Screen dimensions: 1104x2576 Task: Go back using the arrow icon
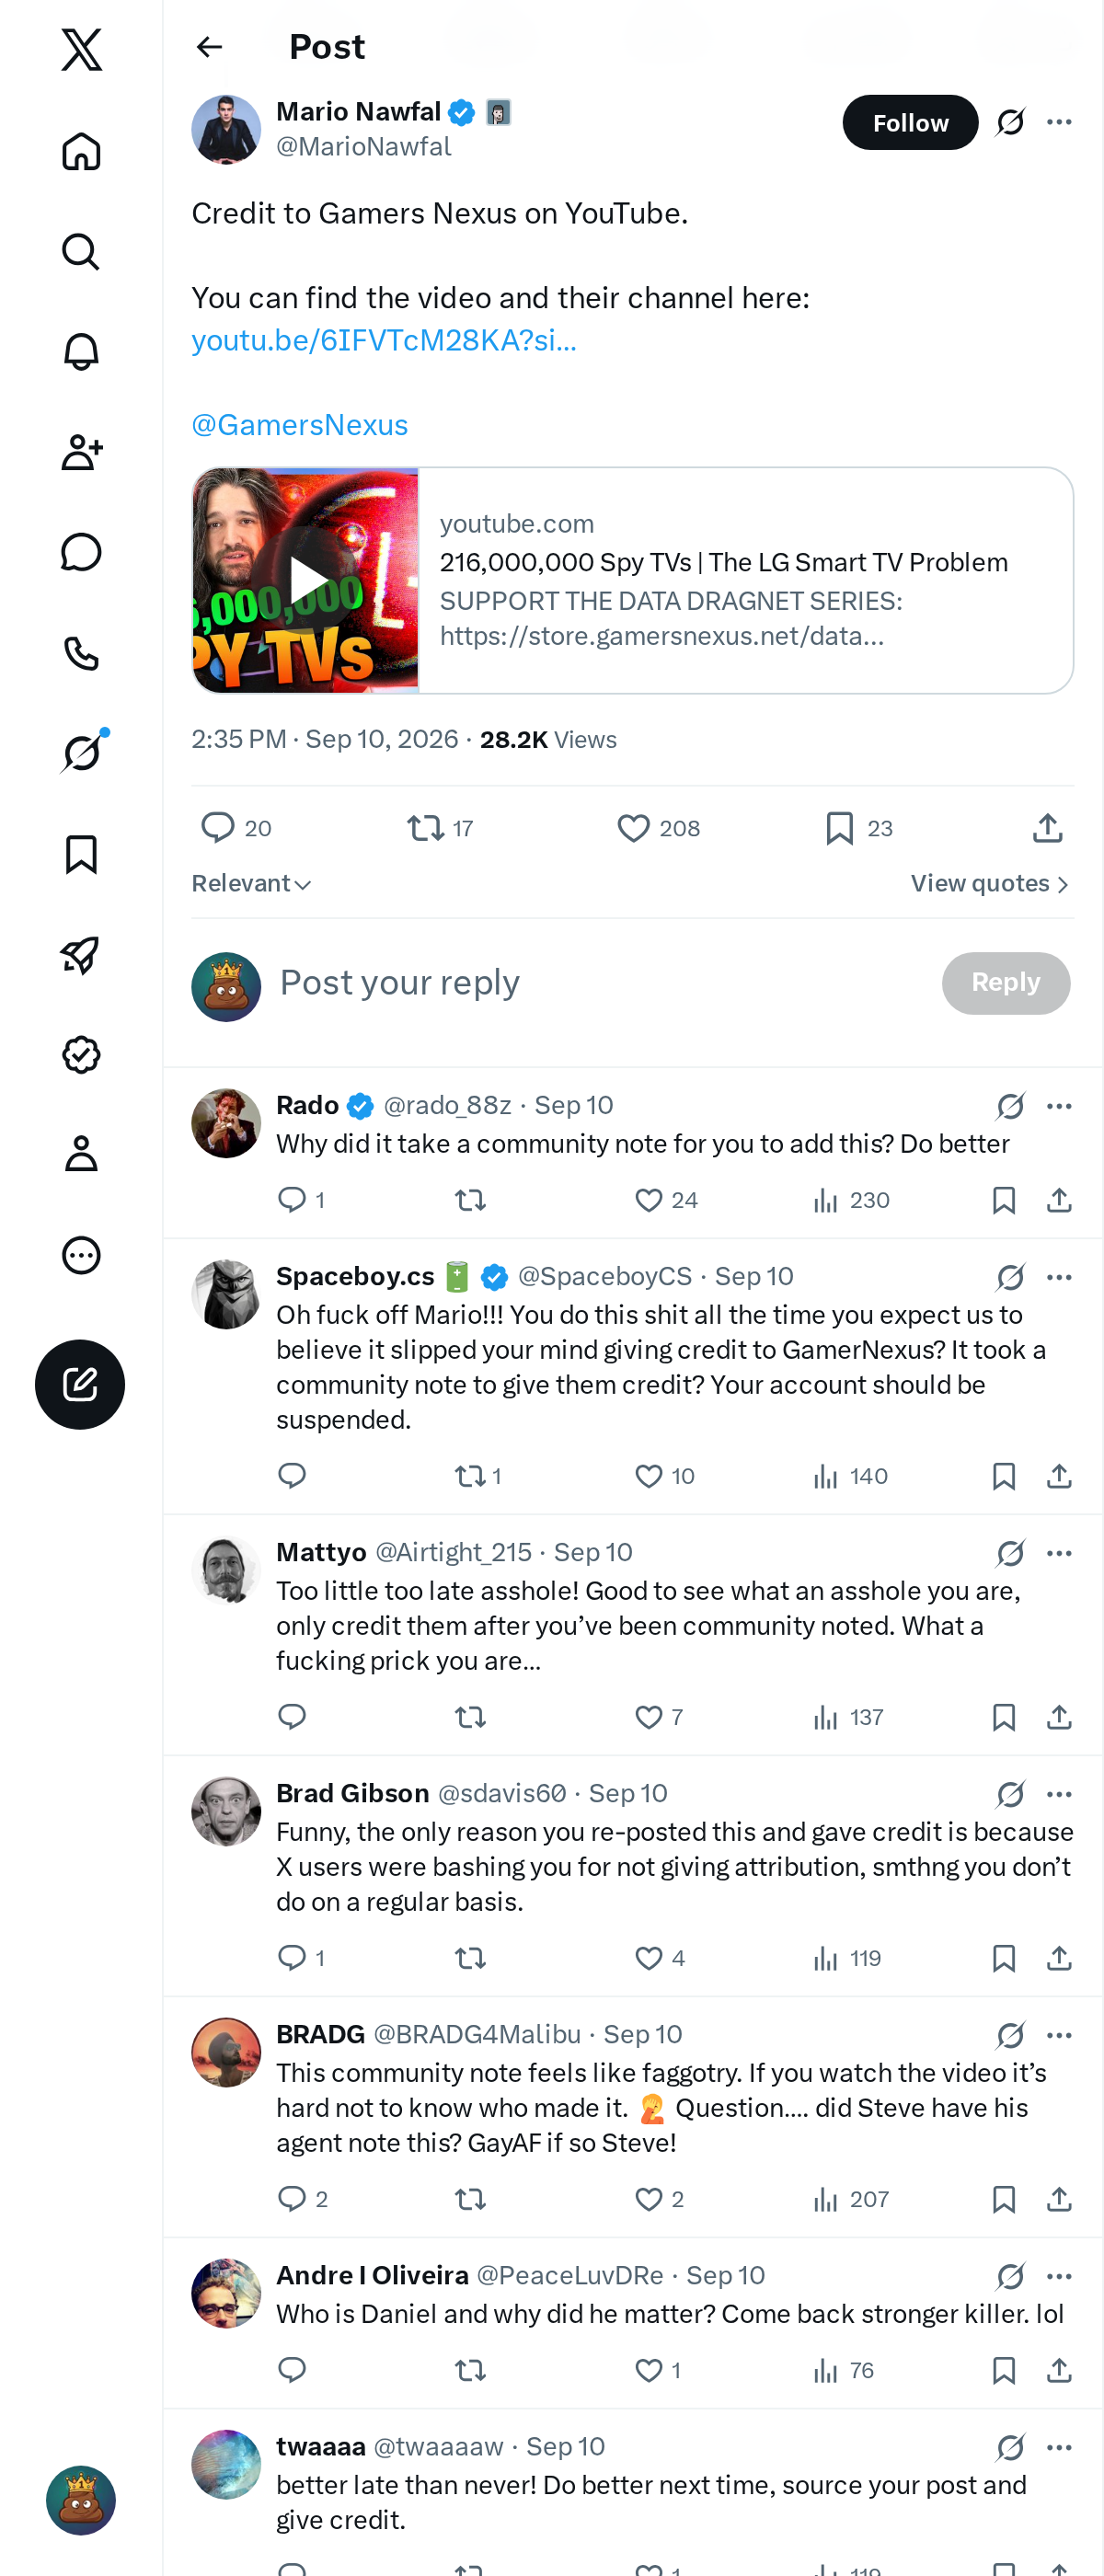tap(209, 47)
